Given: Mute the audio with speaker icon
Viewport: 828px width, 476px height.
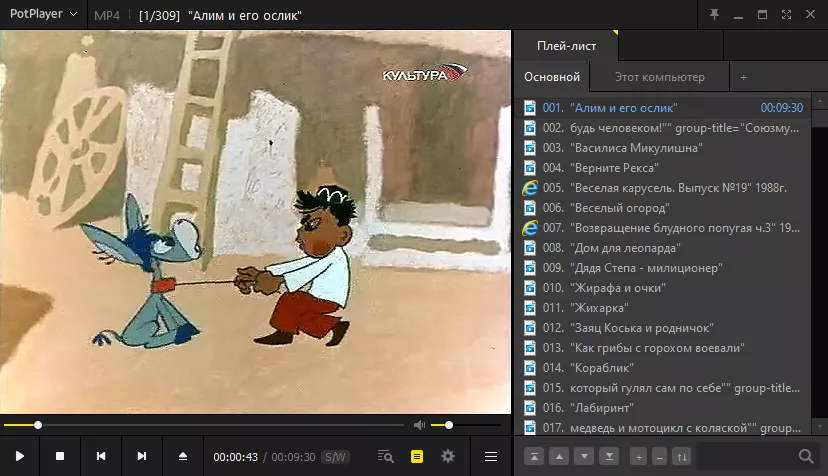Looking at the screenshot, I should tap(420, 425).
